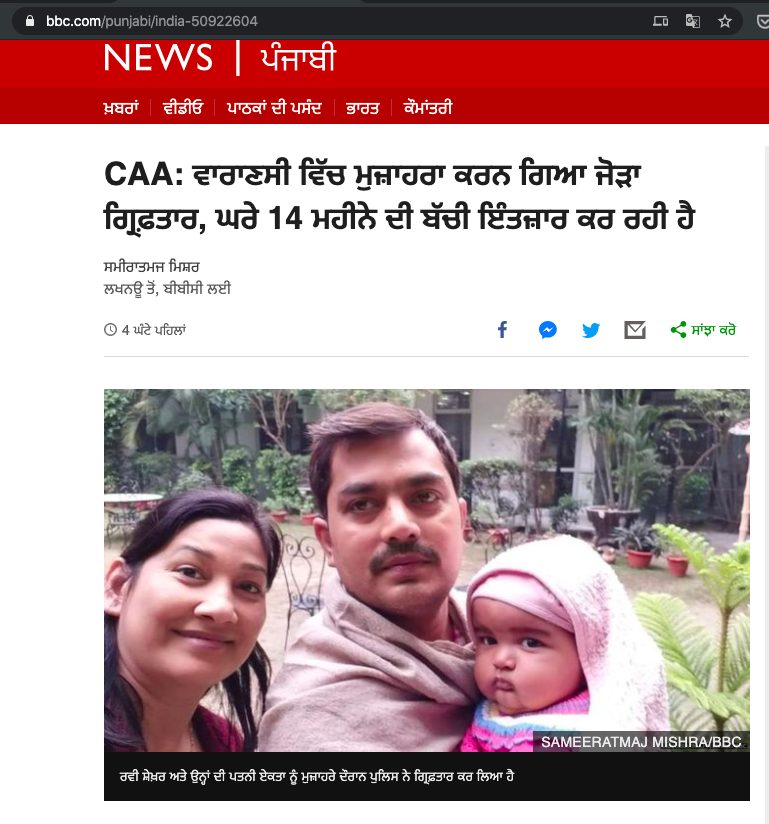This screenshot has height=824, width=769.
Task: View site info via padlock icon
Action: click(30, 21)
